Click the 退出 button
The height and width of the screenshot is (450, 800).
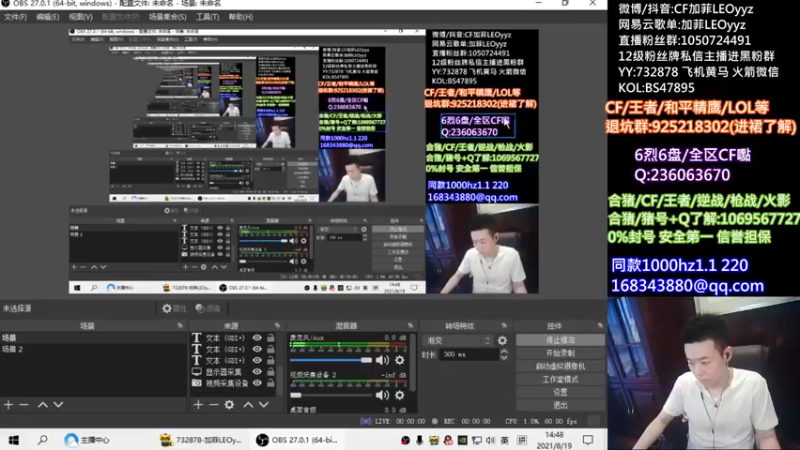click(560, 405)
